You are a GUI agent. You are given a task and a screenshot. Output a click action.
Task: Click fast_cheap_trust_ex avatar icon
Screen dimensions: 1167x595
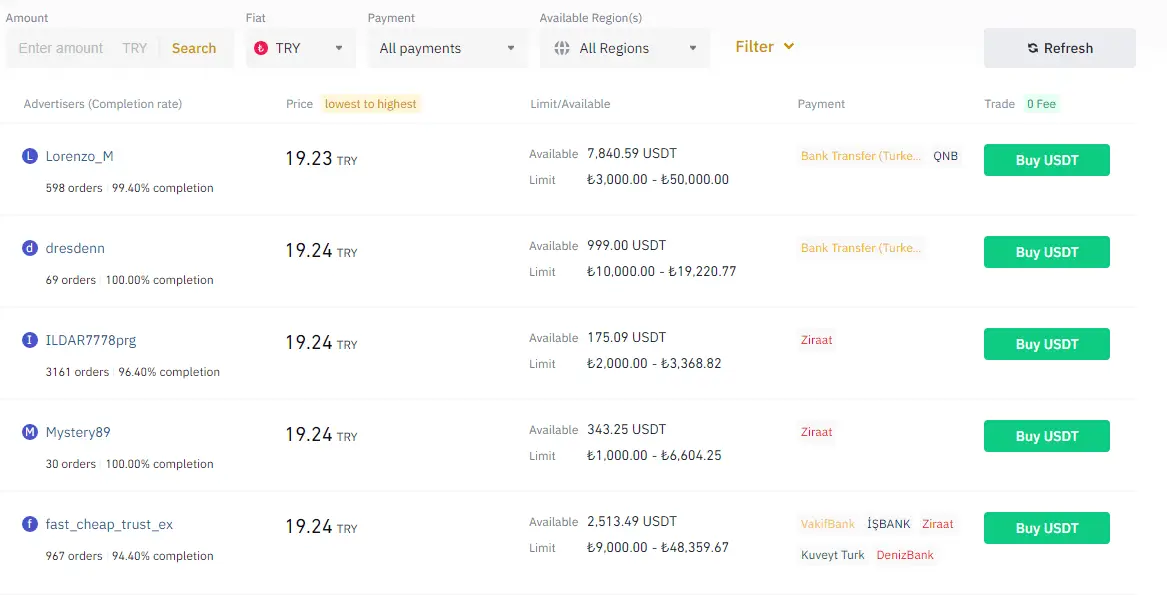point(30,524)
